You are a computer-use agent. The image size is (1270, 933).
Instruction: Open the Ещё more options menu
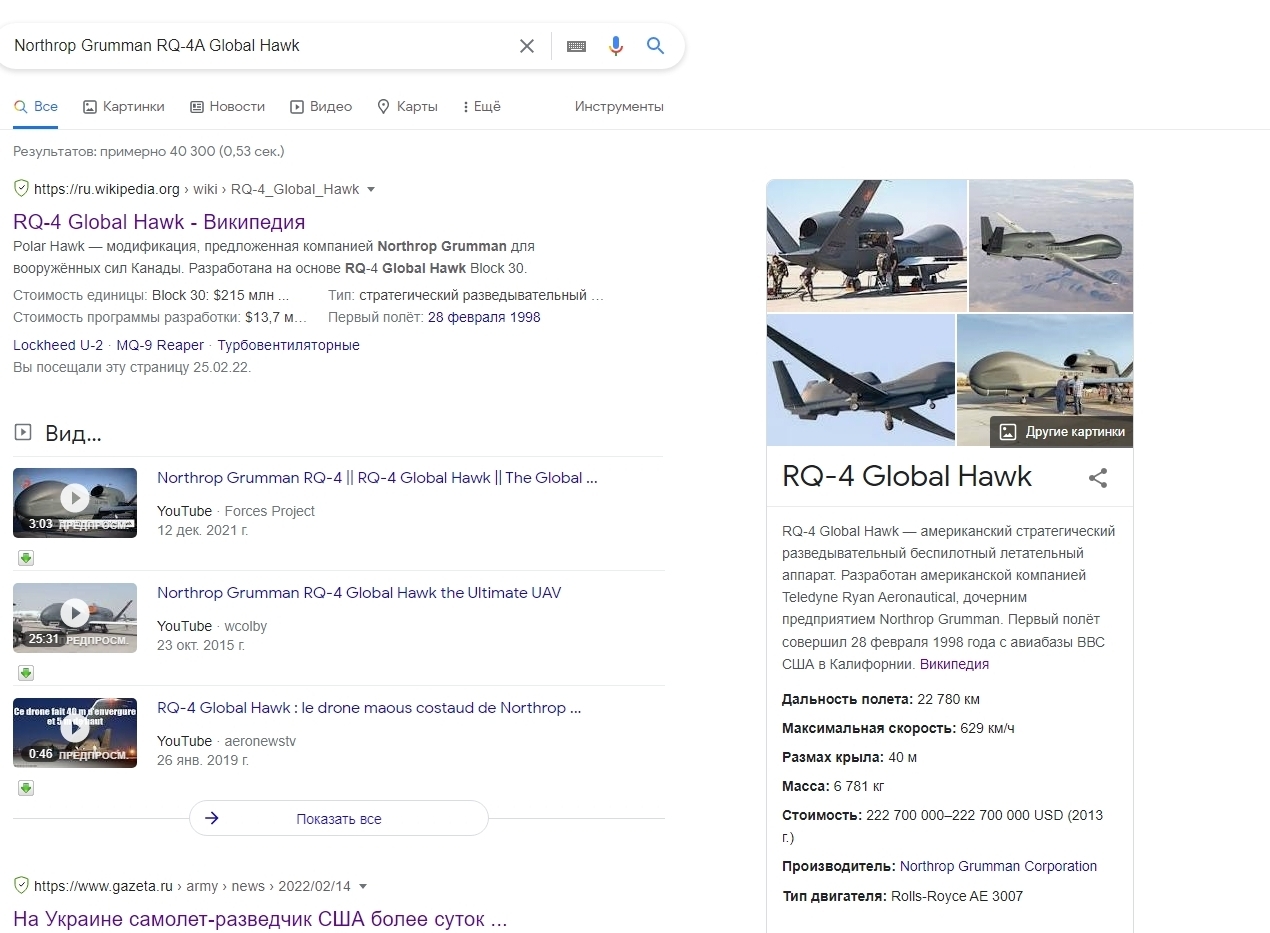pyautogui.click(x=481, y=107)
